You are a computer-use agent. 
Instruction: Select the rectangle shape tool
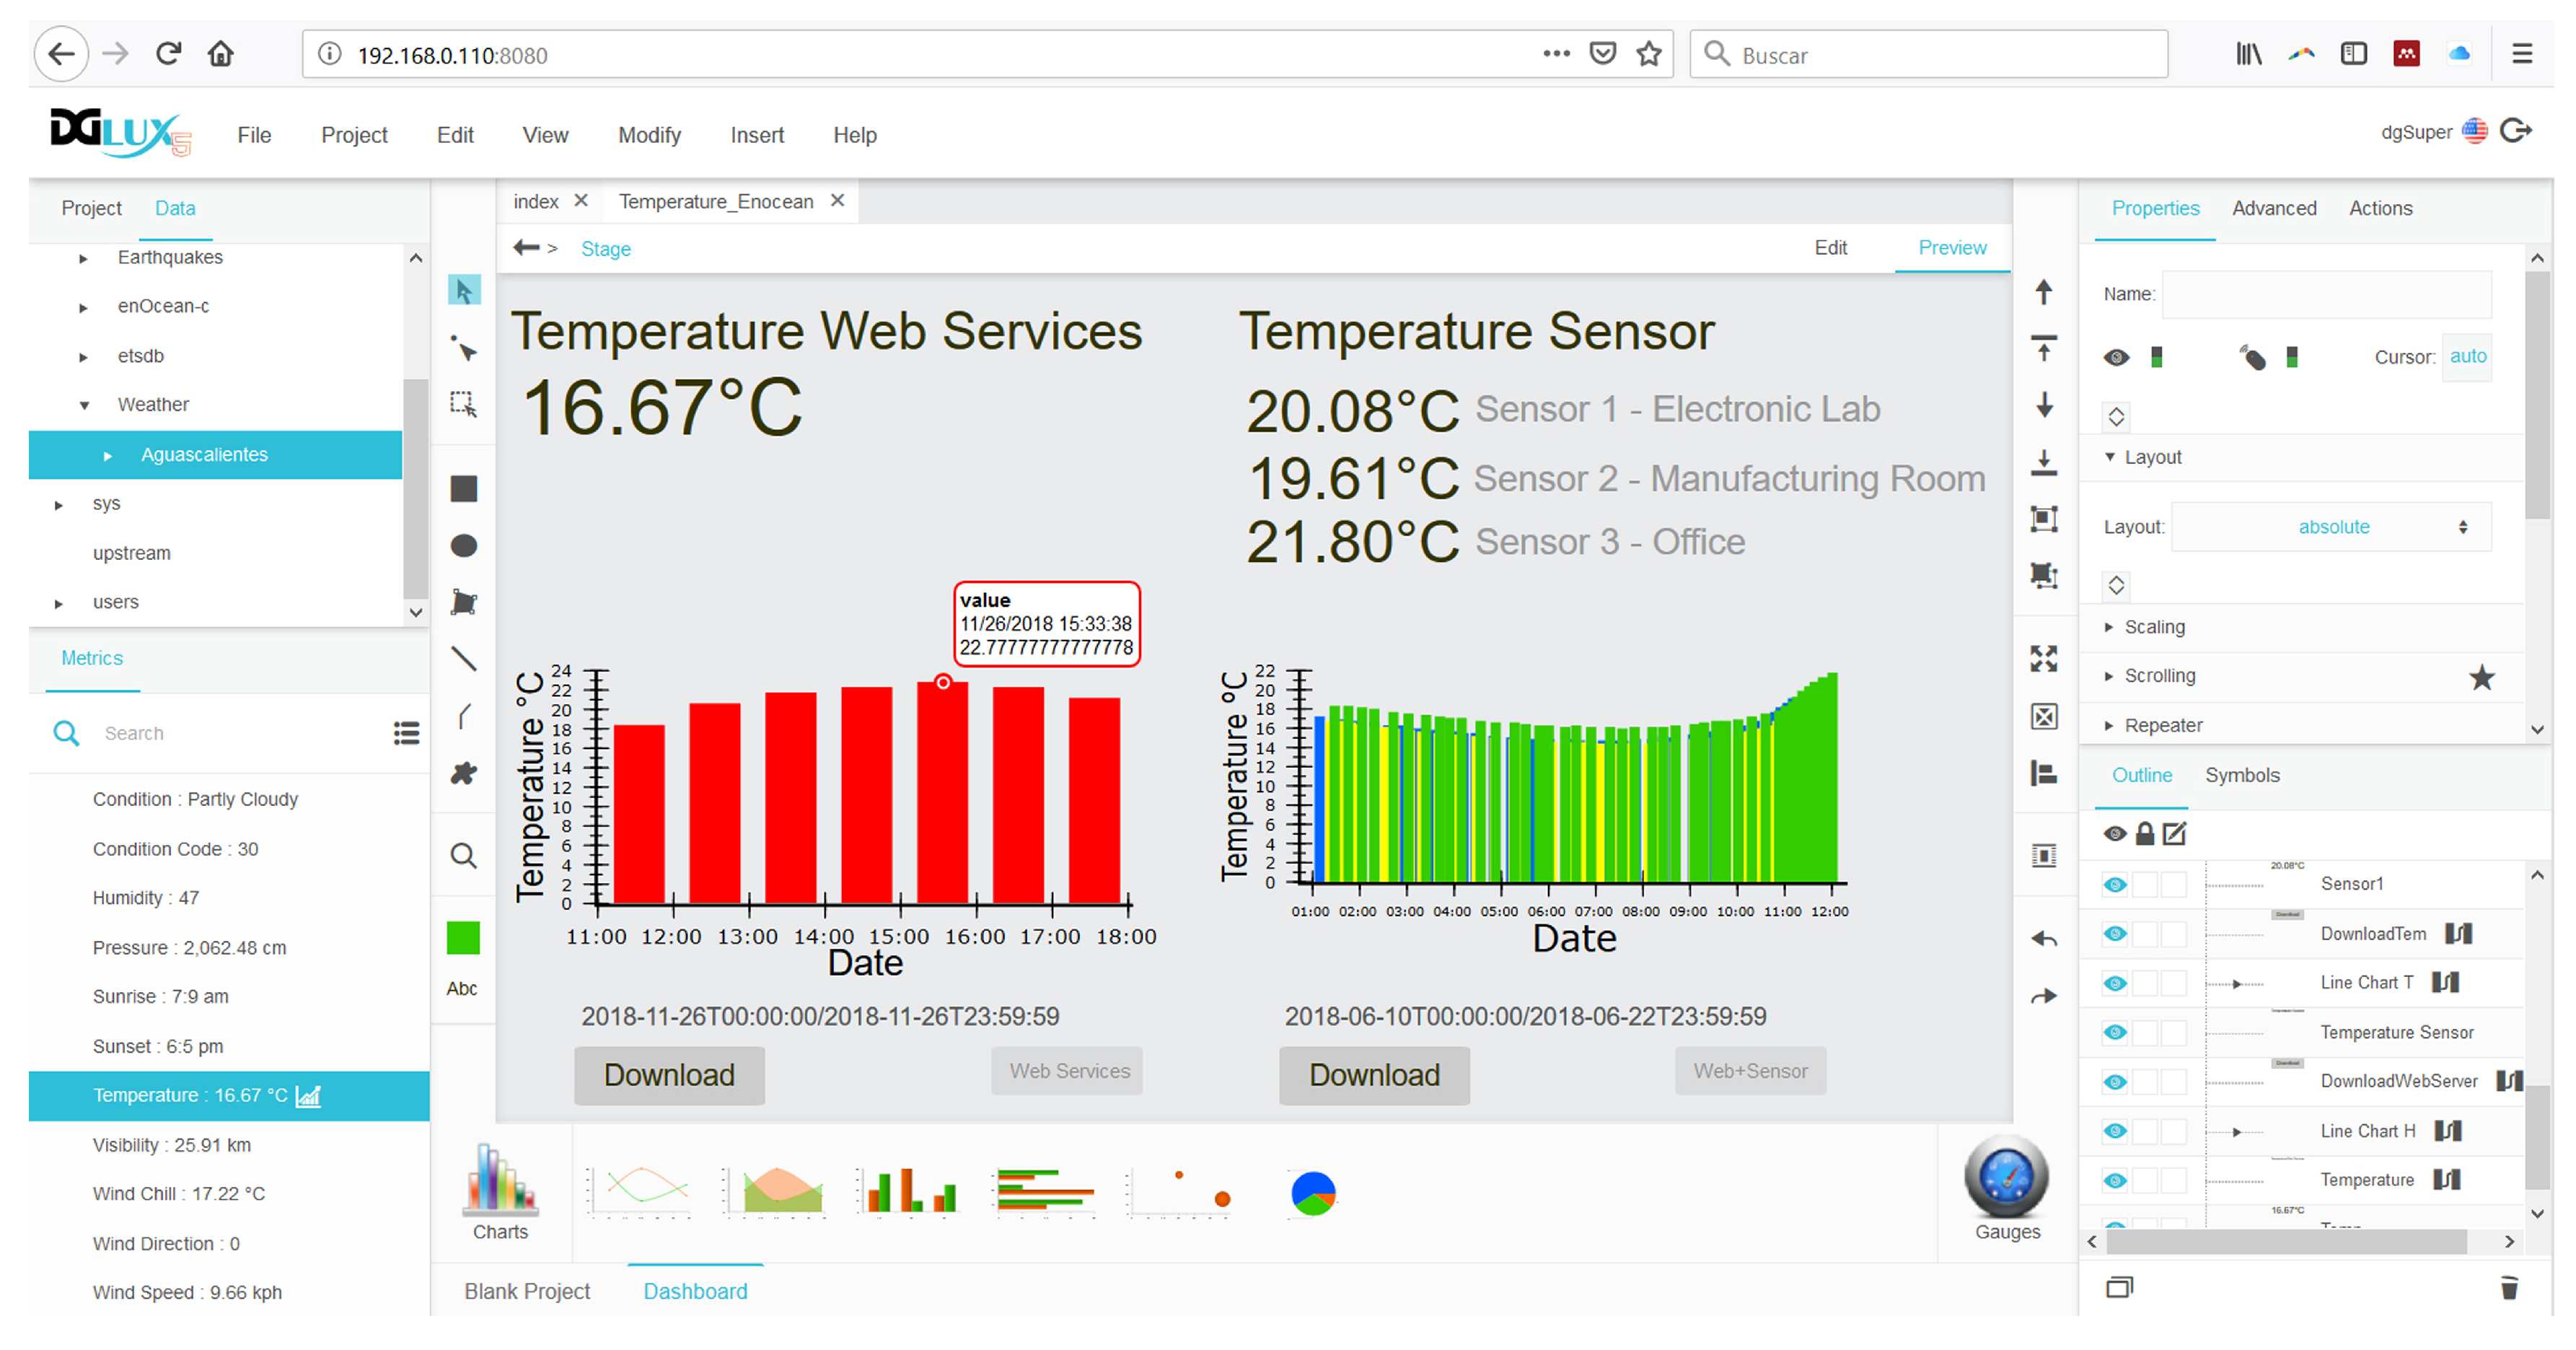pyautogui.click(x=463, y=489)
